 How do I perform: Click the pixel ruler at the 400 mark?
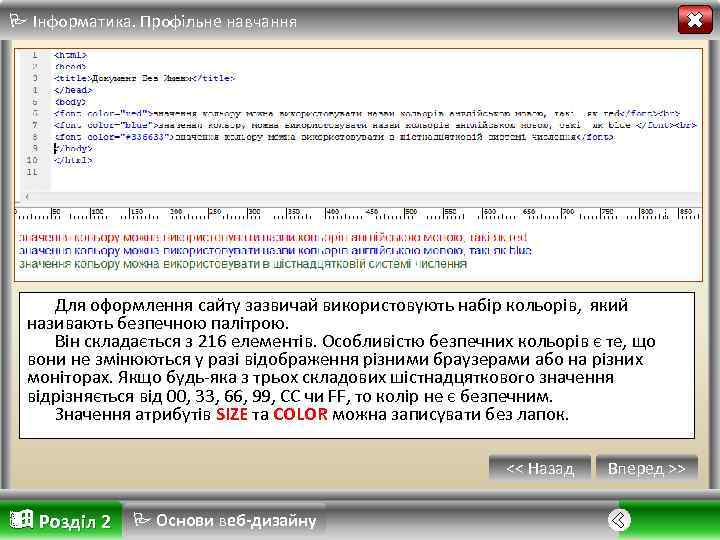tap(332, 214)
